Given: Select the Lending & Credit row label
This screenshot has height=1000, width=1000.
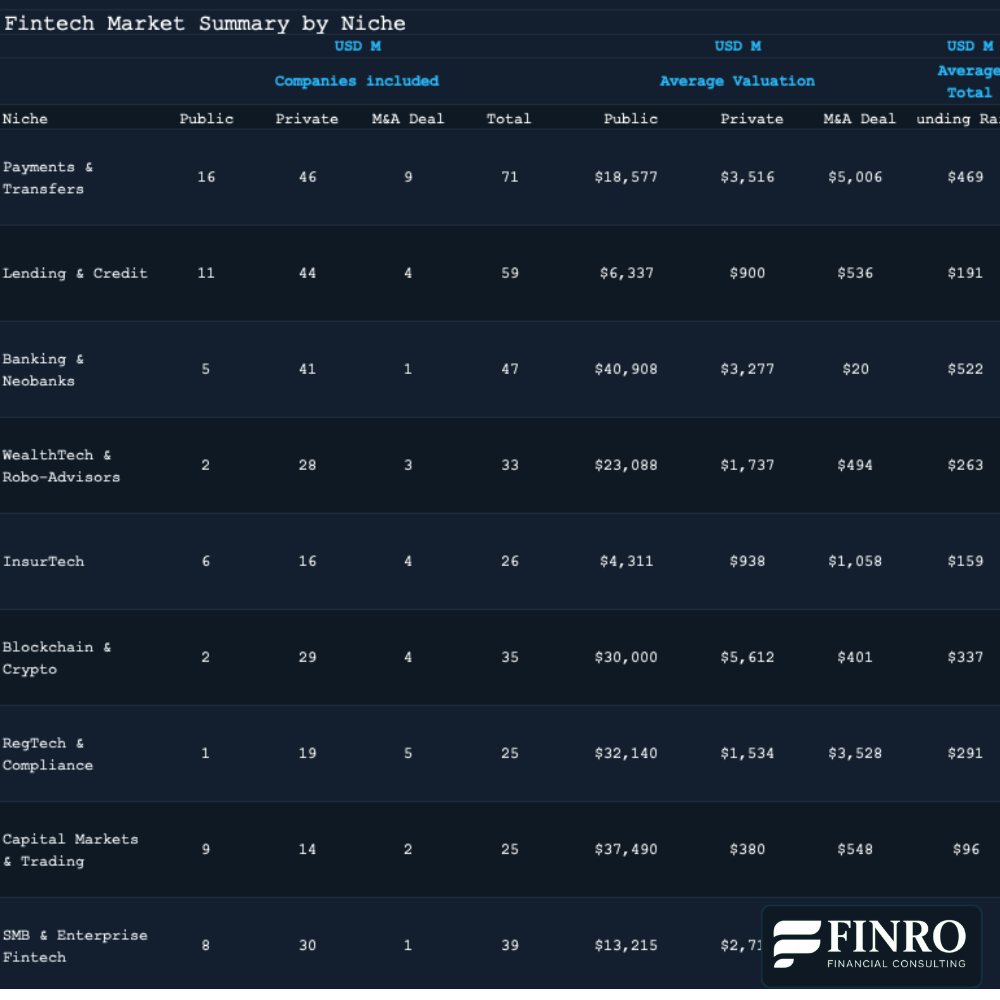Looking at the screenshot, I should coord(76,273).
